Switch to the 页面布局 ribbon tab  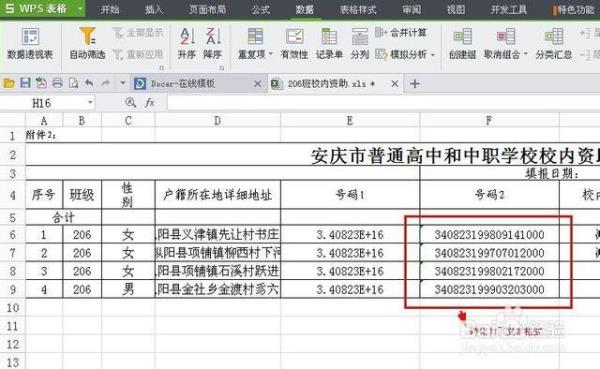(x=207, y=9)
